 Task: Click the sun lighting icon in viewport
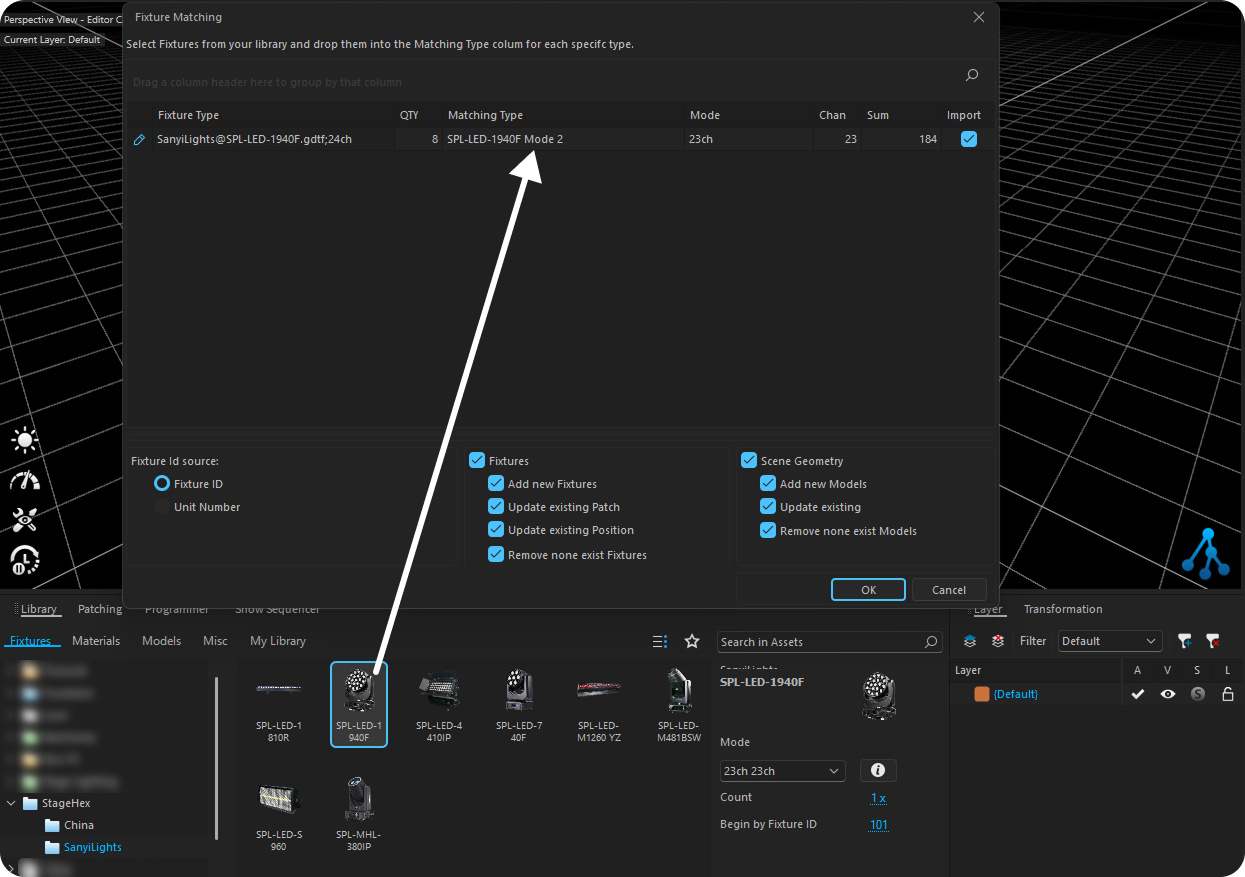[25, 440]
